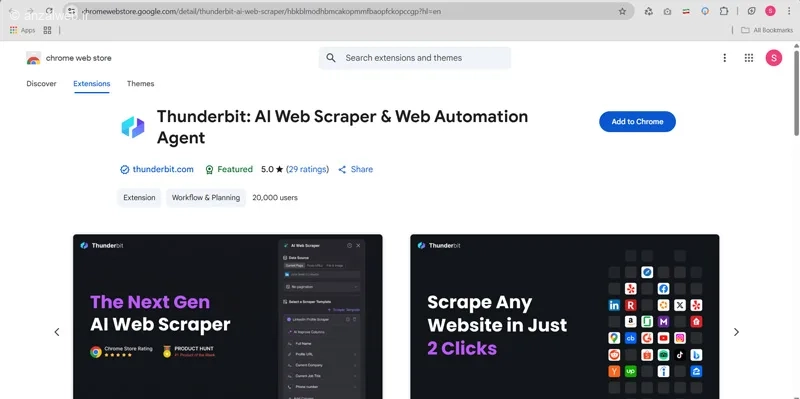Viewport: 800px width, 399px height.
Task: Open the Google apps grid icon
Action: click(748, 58)
